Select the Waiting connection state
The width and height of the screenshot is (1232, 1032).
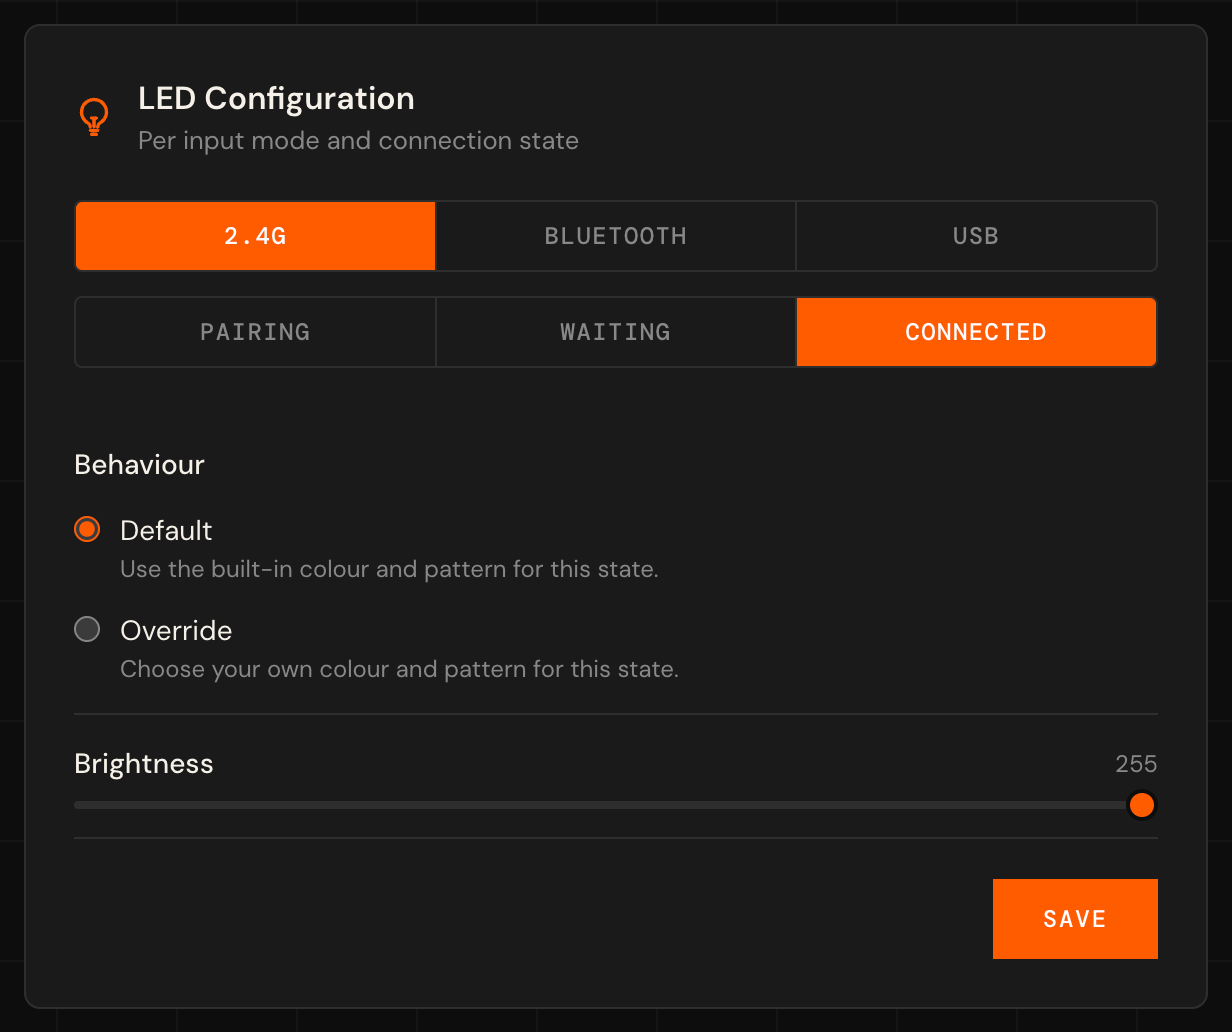[x=616, y=332]
